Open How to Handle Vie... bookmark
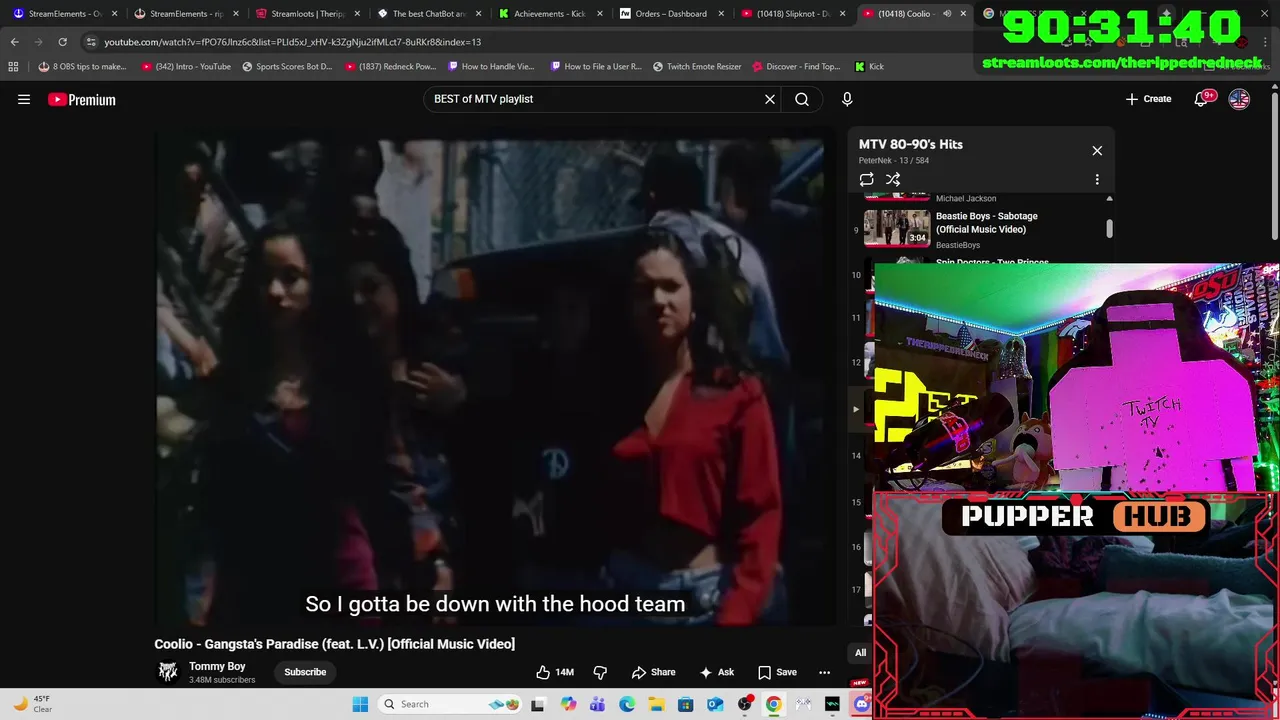The width and height of the screenshot is (1280, 720). tap(492, 67)
